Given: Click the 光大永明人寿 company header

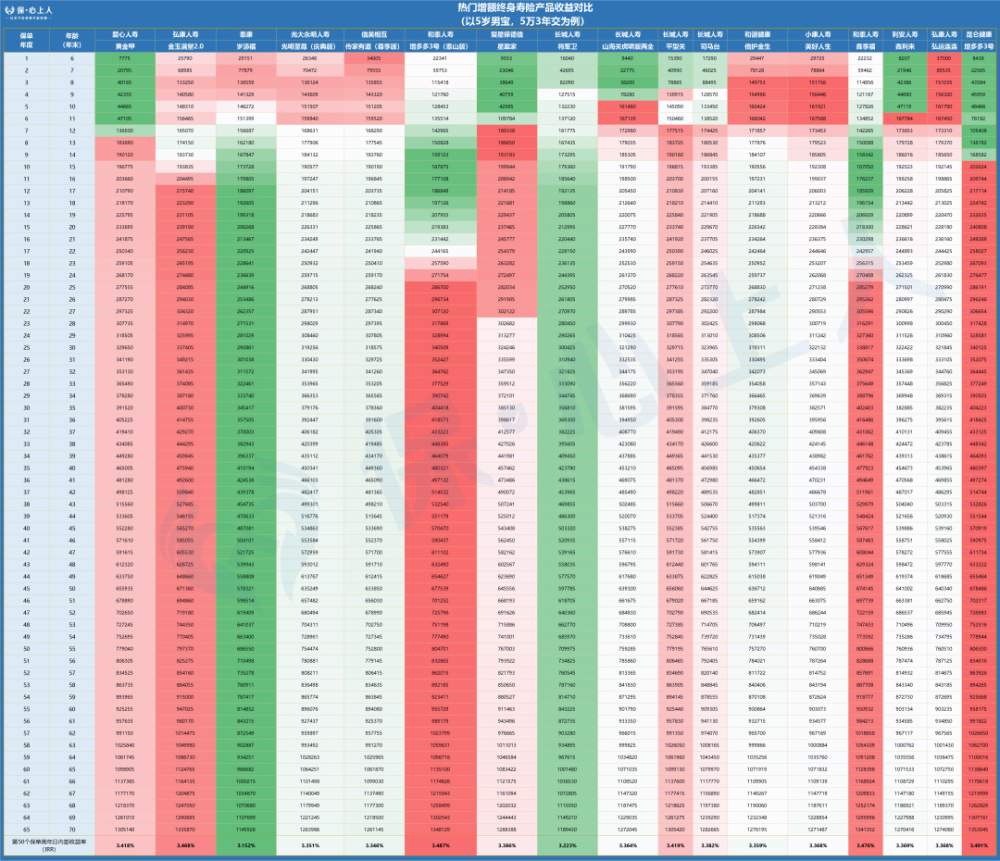Looking at the screenshot, I should (310, 34).
